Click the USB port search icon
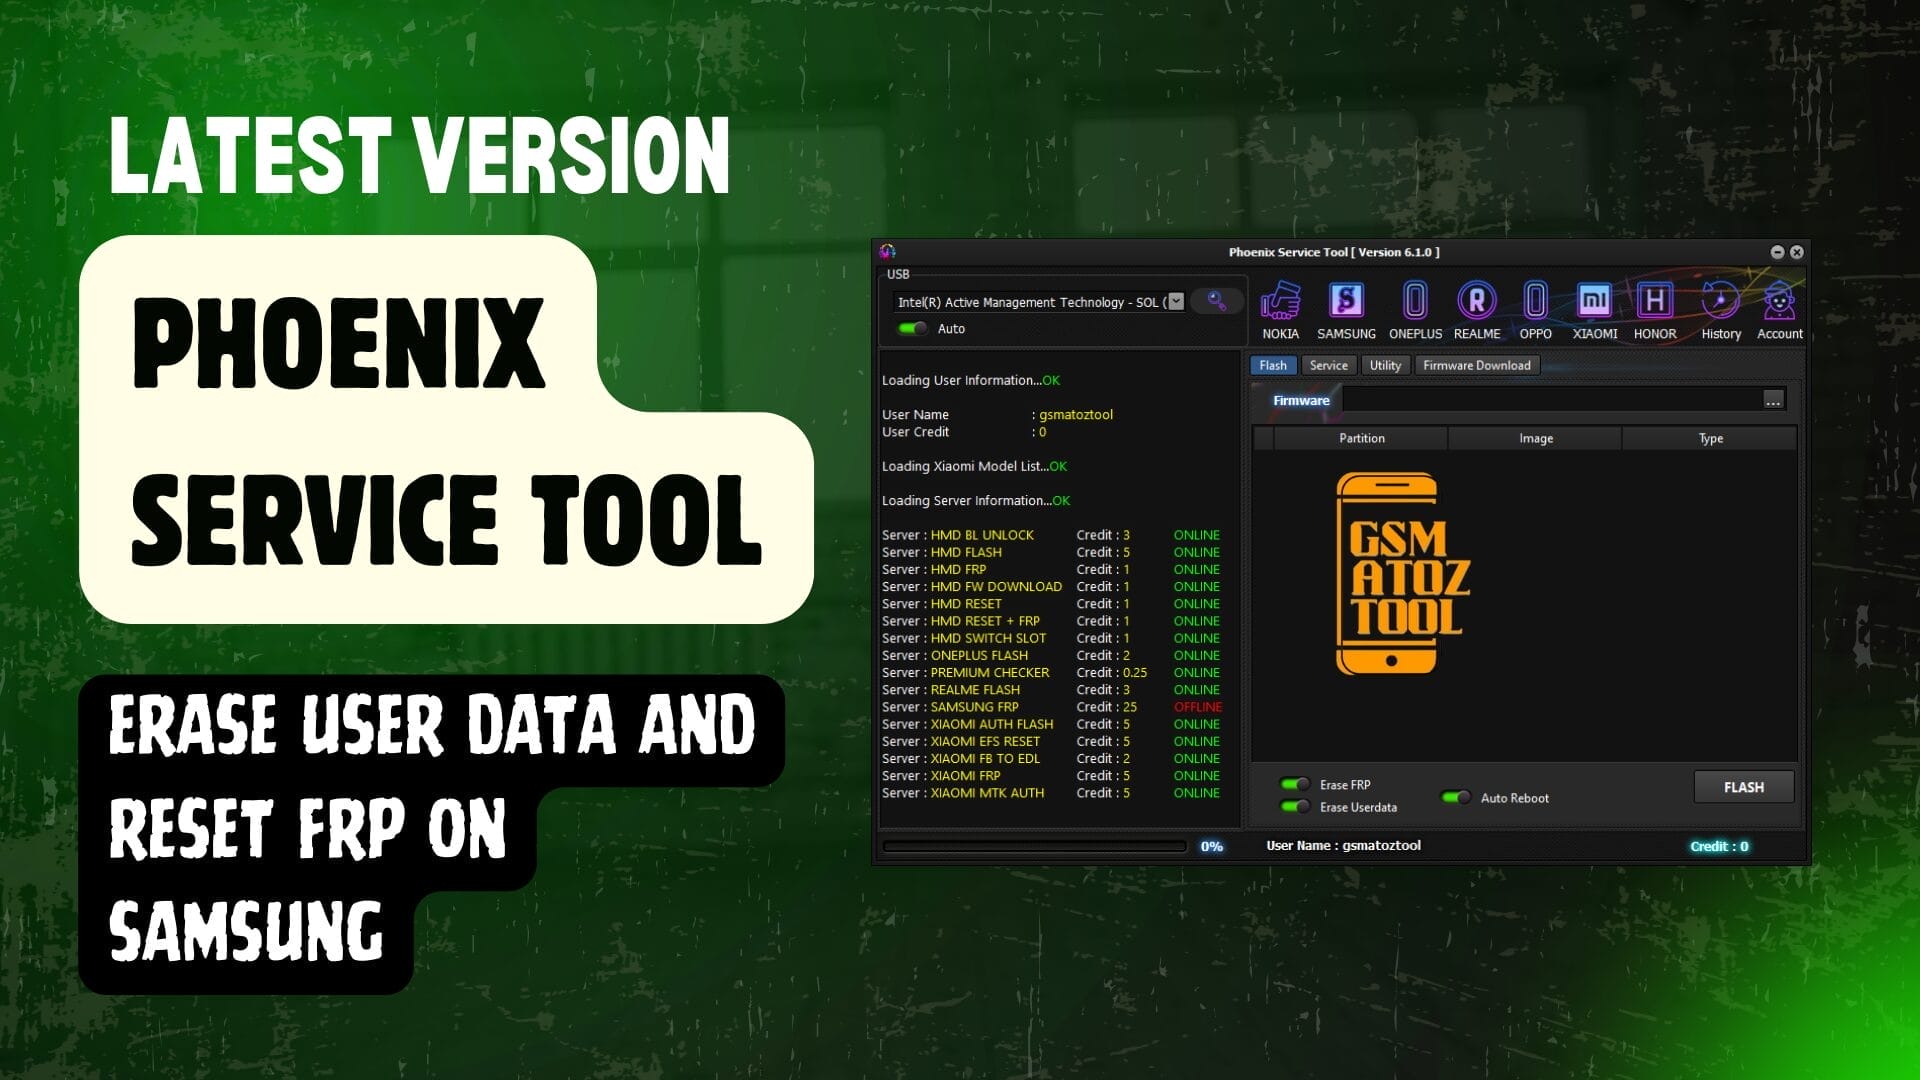1920x1080 pixels. 1217,301
